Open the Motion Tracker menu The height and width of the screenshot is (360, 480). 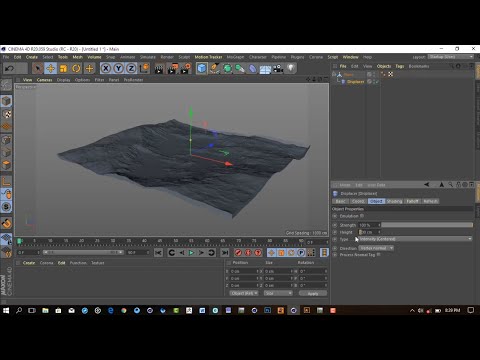tap(208, 57)
